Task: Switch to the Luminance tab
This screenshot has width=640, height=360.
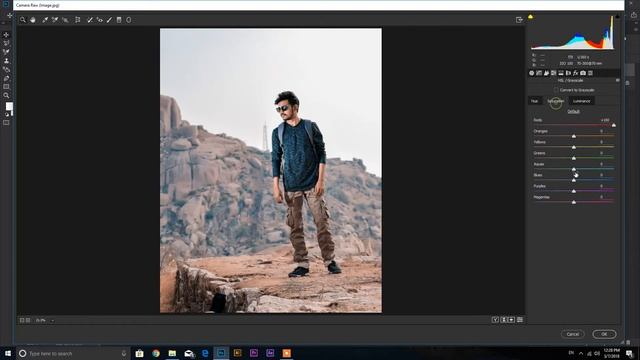Action: [x=581, y=101]
